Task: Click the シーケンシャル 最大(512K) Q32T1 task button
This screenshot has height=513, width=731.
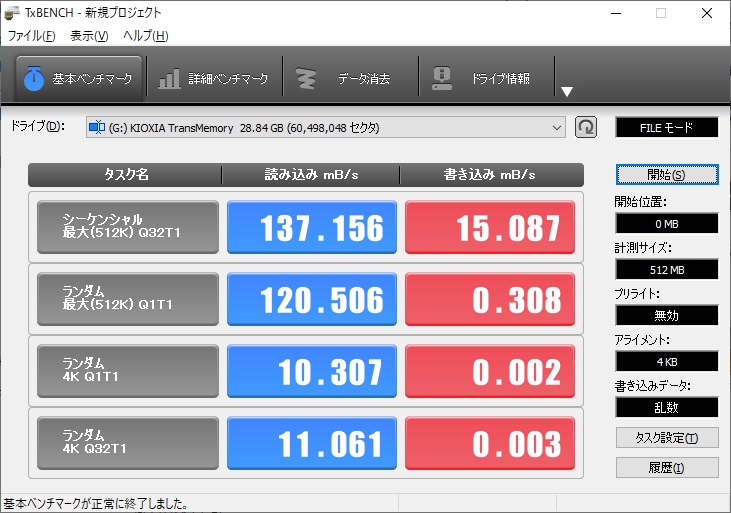Action: [x=128, y=227]
